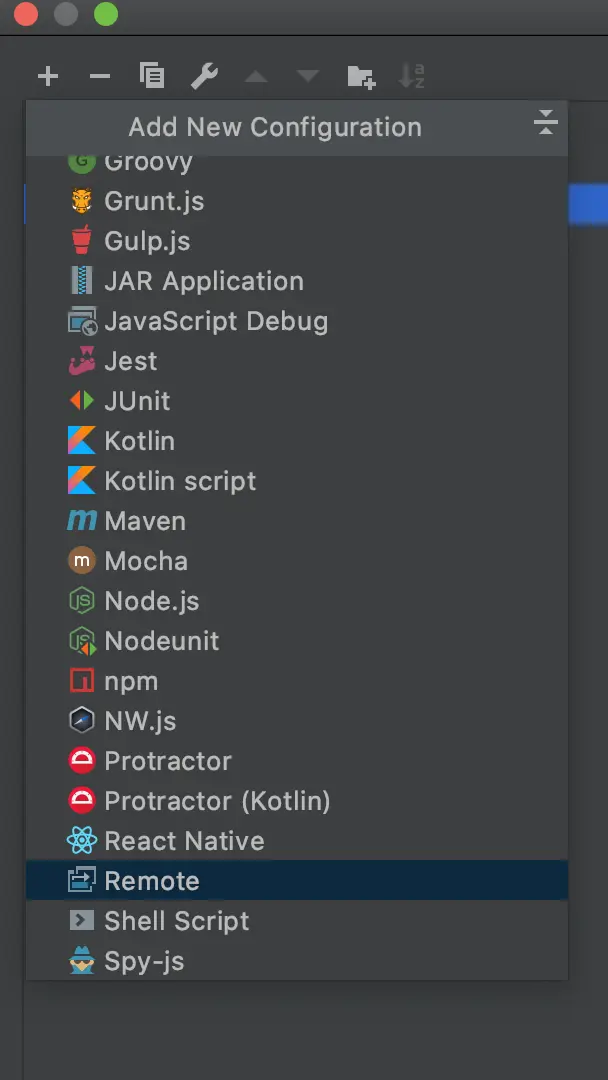Click the Grunt.js boar icon
The width and height of the screenshot is (608, 1080).
tap(82, 201)
